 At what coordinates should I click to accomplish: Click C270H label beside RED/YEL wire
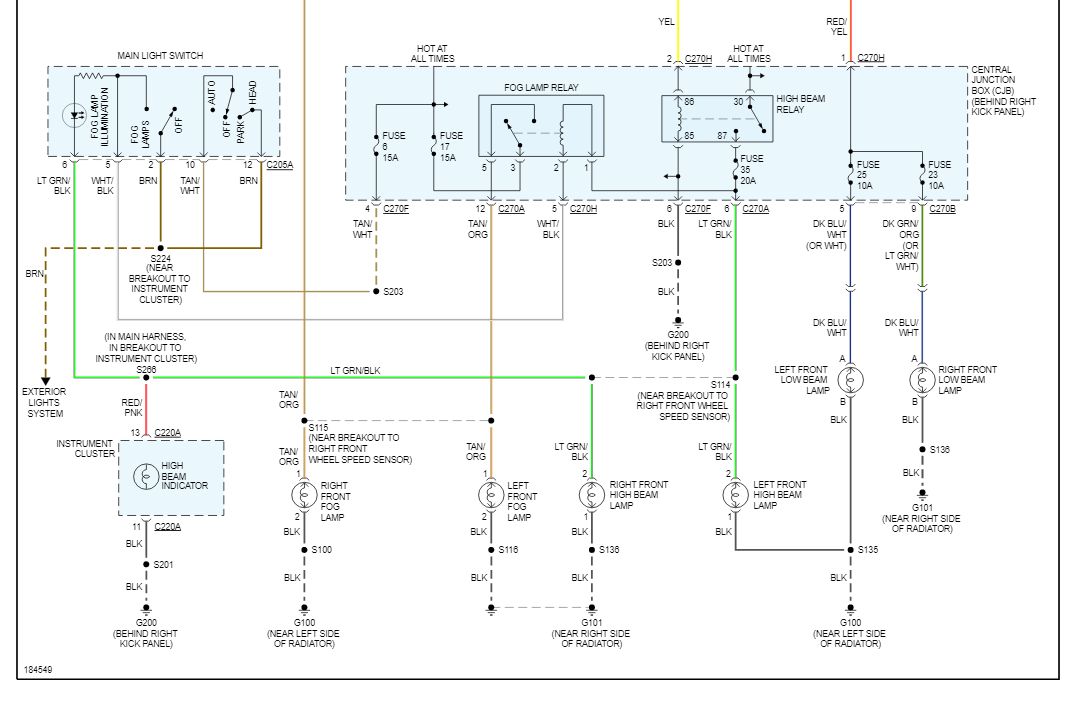click(871, 58)
